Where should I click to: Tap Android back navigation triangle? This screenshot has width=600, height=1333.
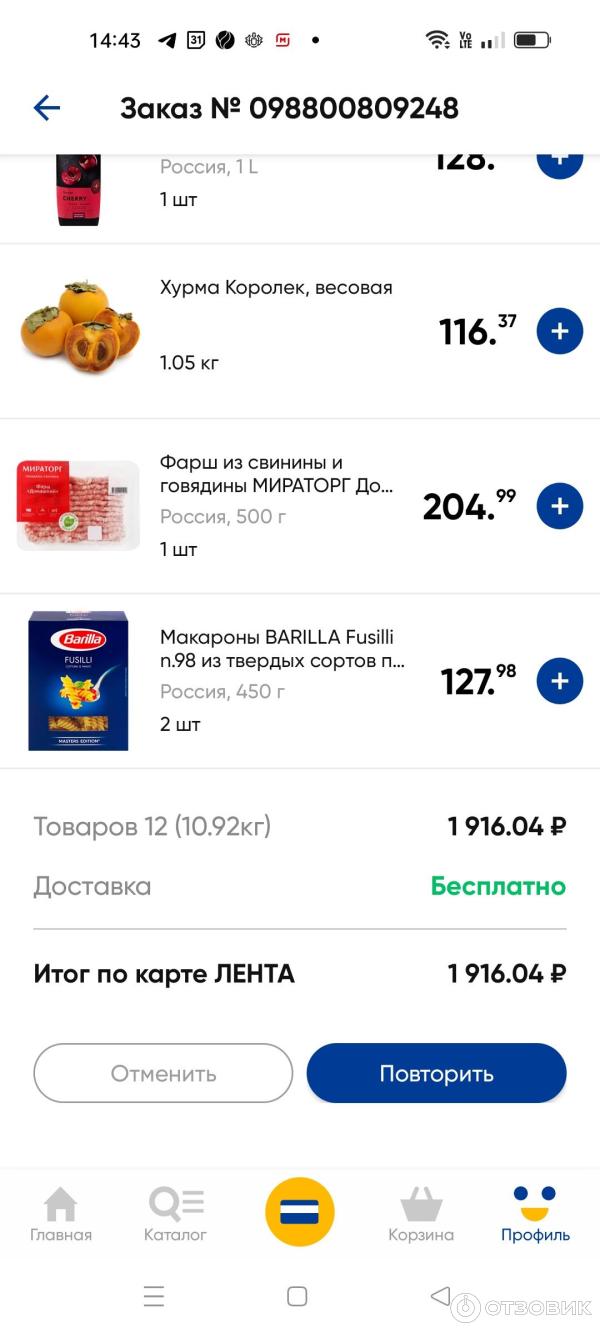(x=440, y=1297)
